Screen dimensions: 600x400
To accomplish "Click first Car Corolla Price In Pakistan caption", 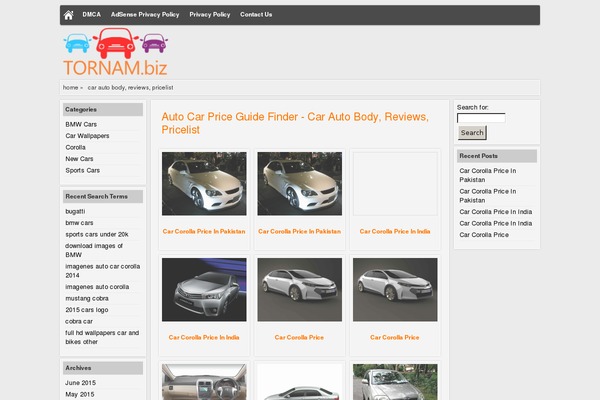I will pos(204,232).
